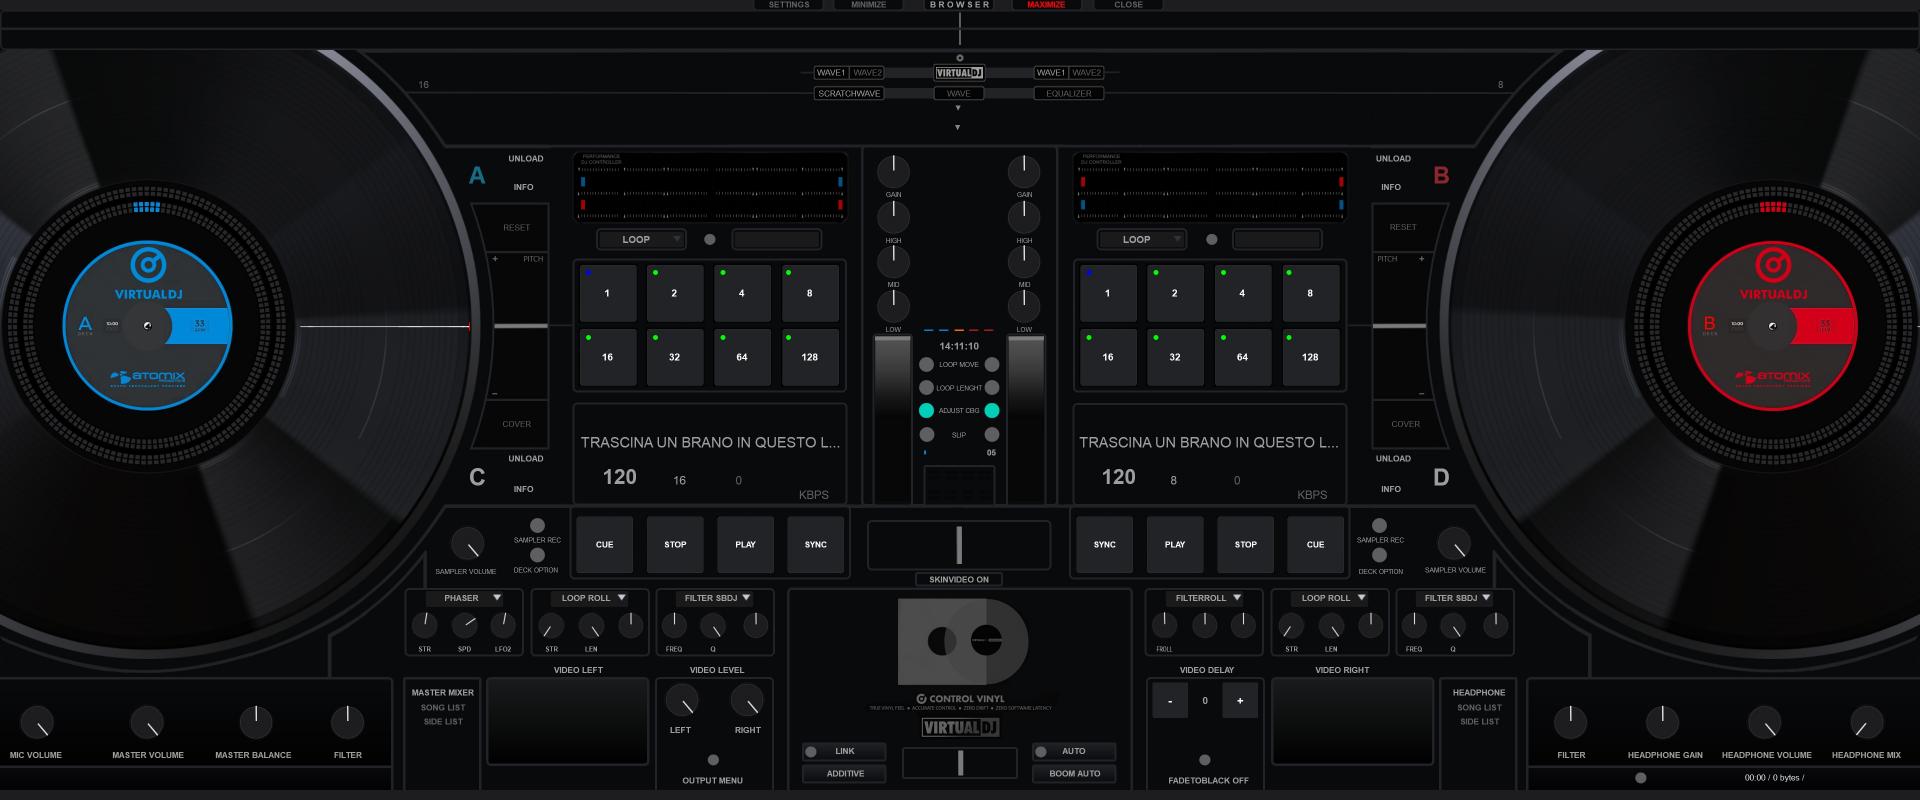This screenshot has width=1920, height=800.
Task: Toggle right LOOP LENGHT radio button
Action: click(992, 388)
